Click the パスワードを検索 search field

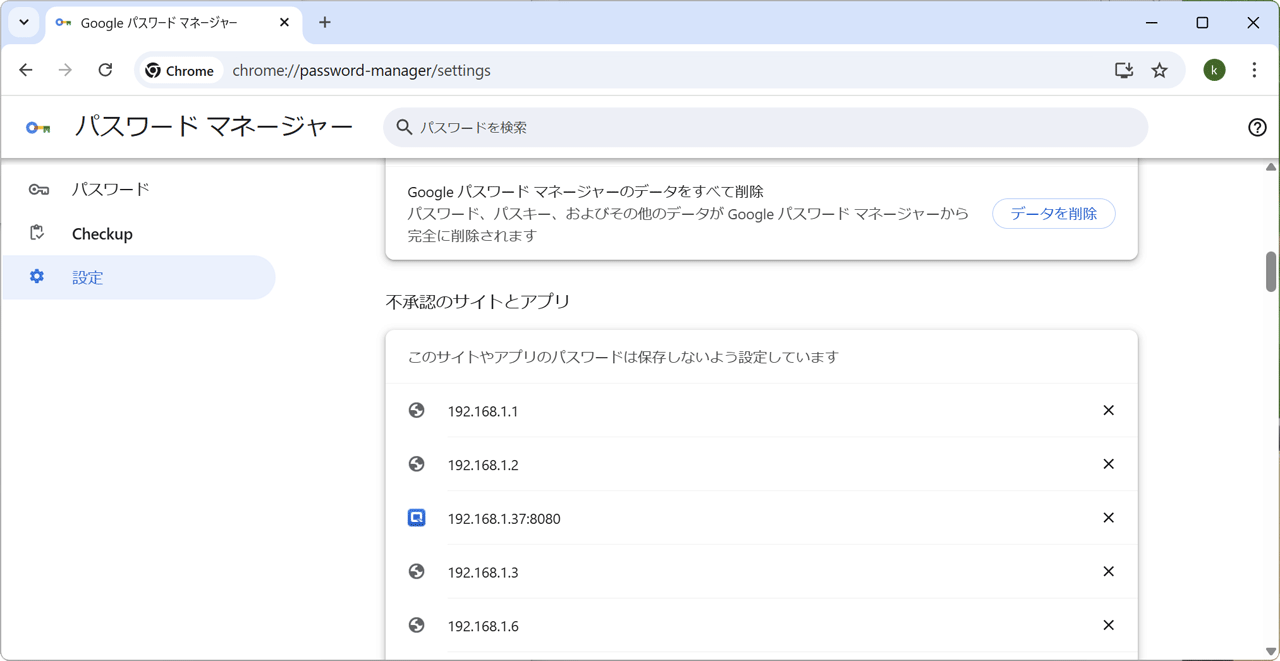(765, 127)
